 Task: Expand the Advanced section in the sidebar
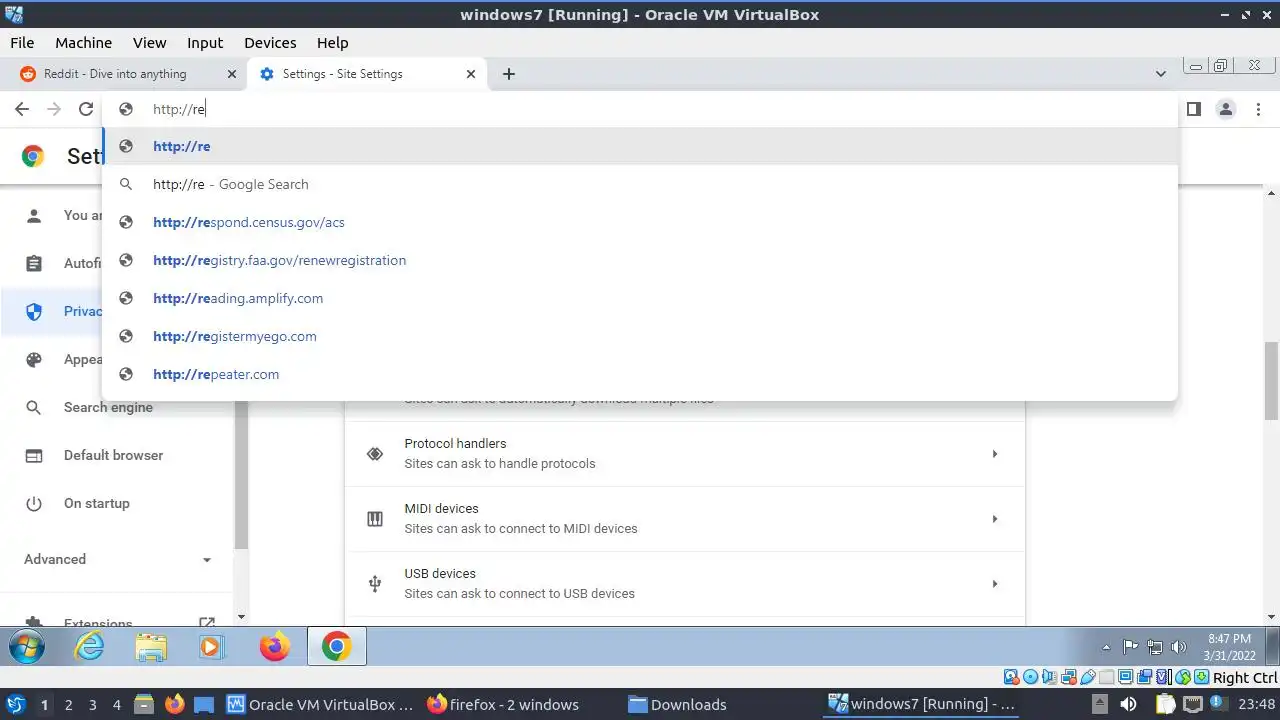point(118,559)
